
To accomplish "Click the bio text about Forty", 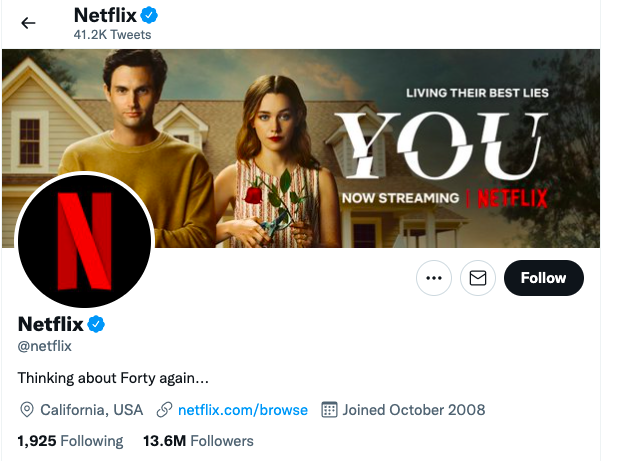I will [x=113, y=379].
